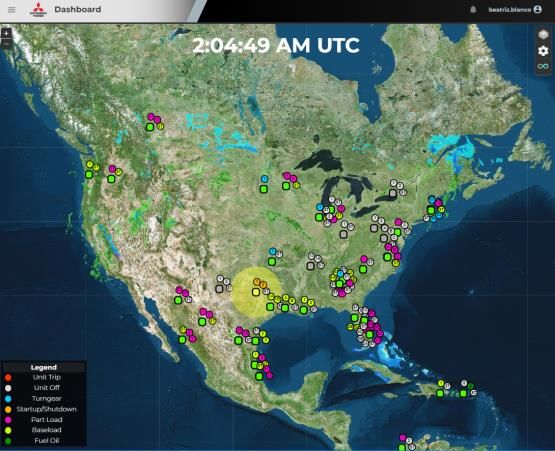Open the map layers selector

pos(543,34)
